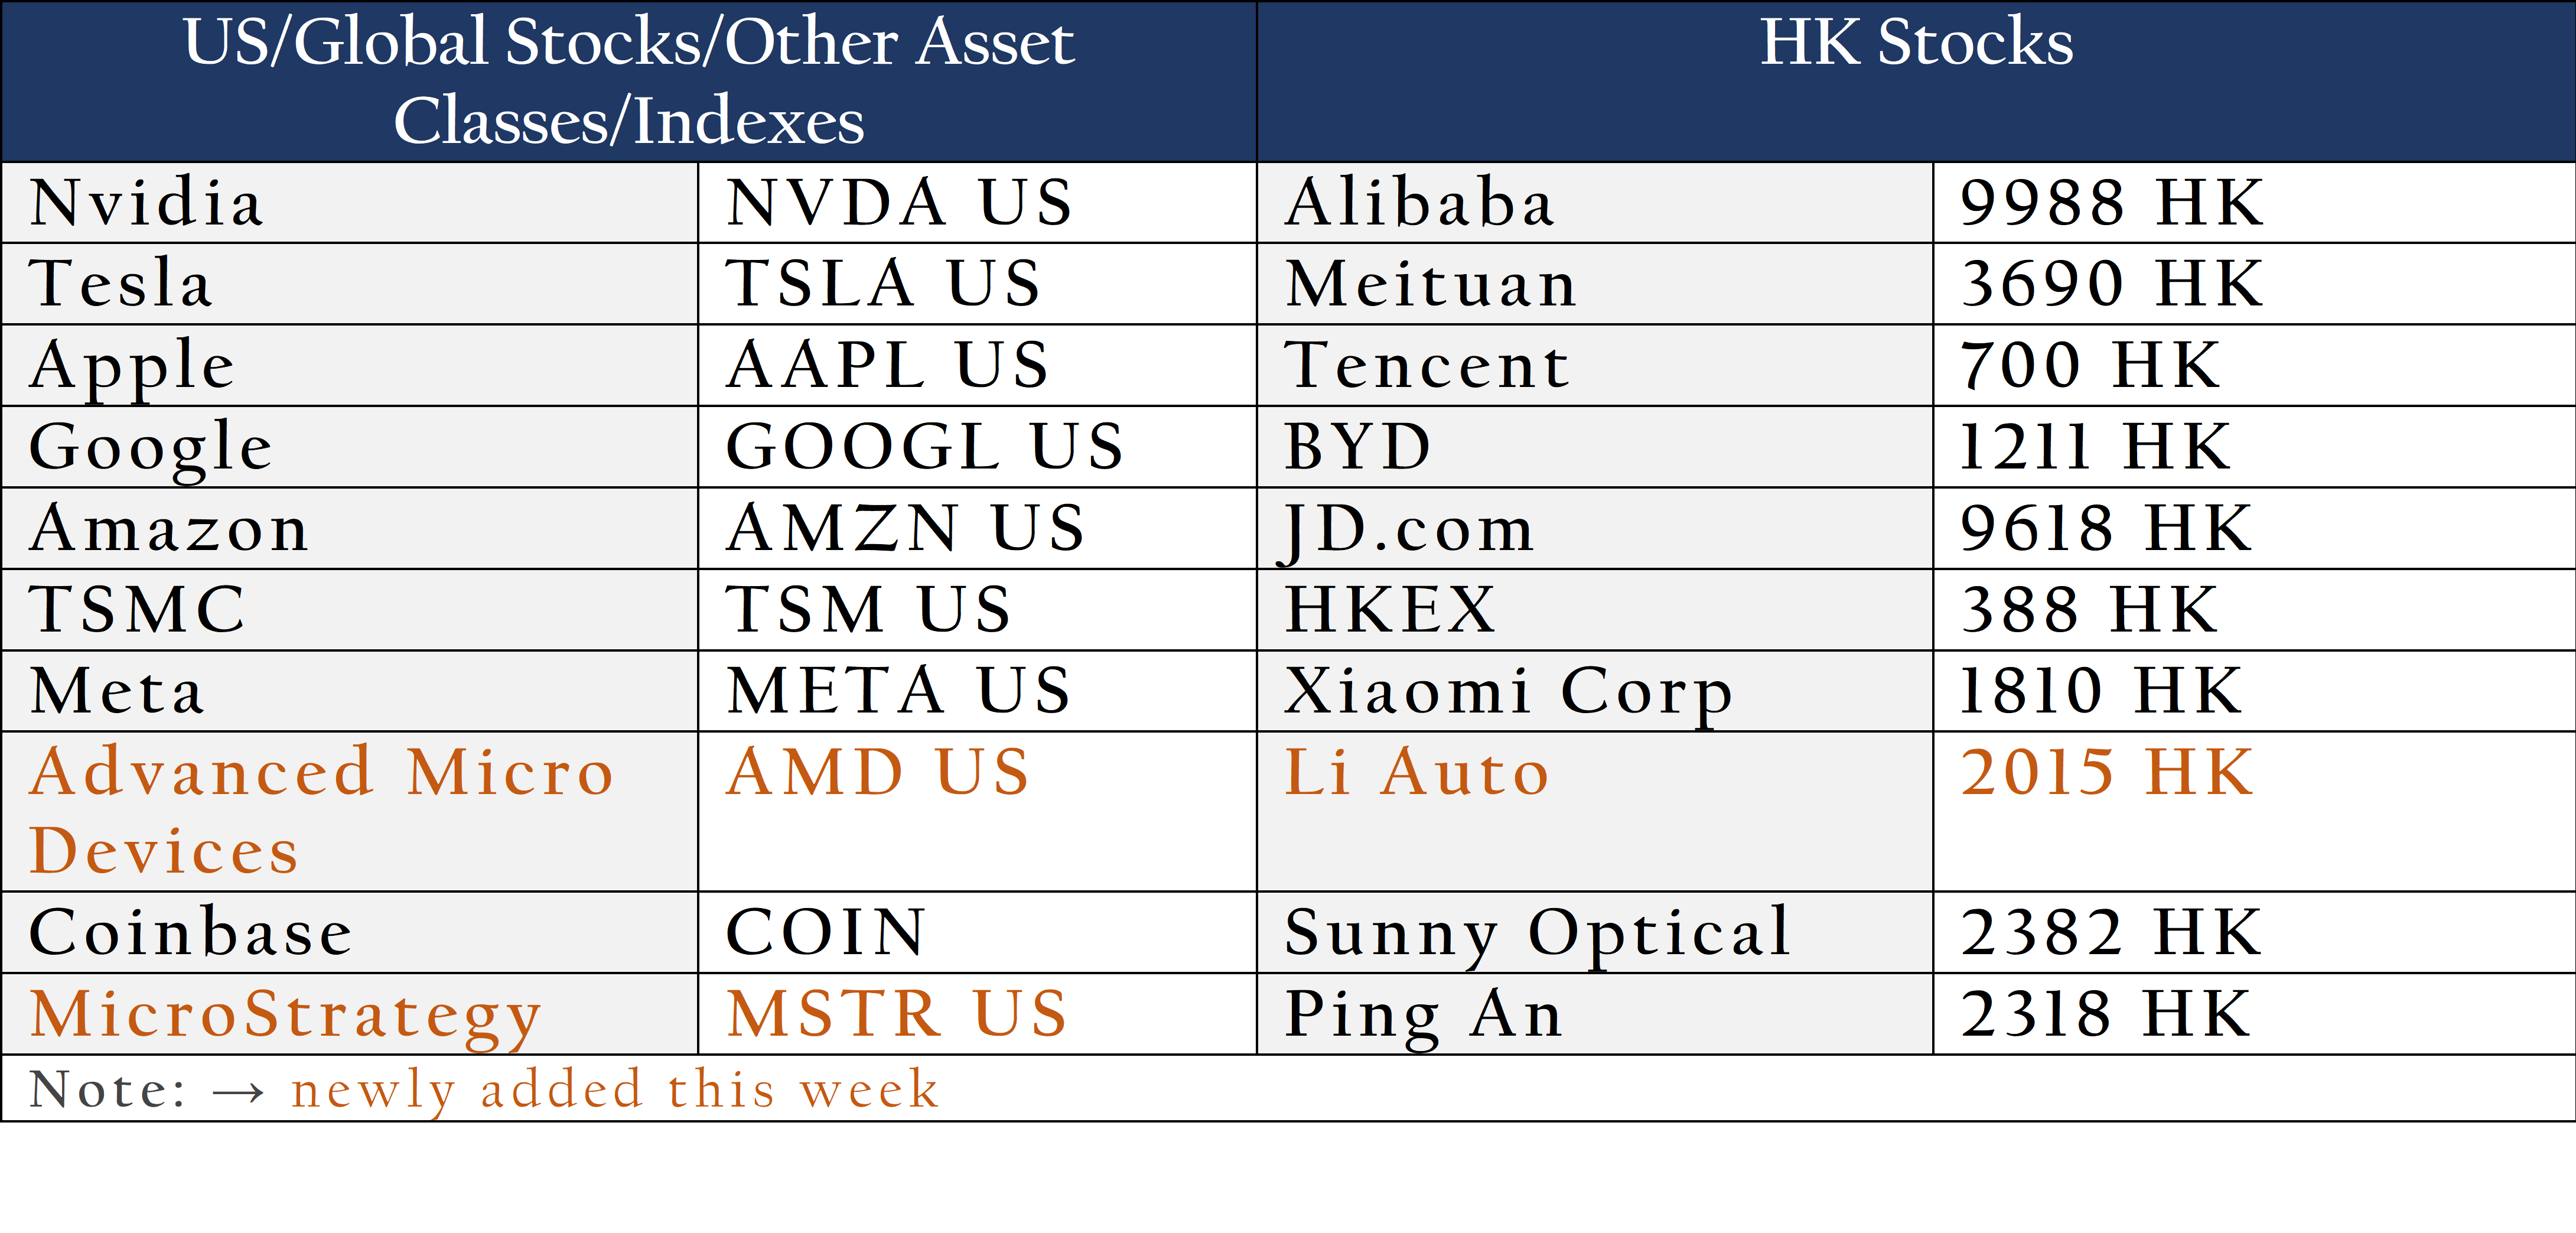2576x1233 pixels.
Task: Click the 'newly added this week' note
Action: 614,1089
